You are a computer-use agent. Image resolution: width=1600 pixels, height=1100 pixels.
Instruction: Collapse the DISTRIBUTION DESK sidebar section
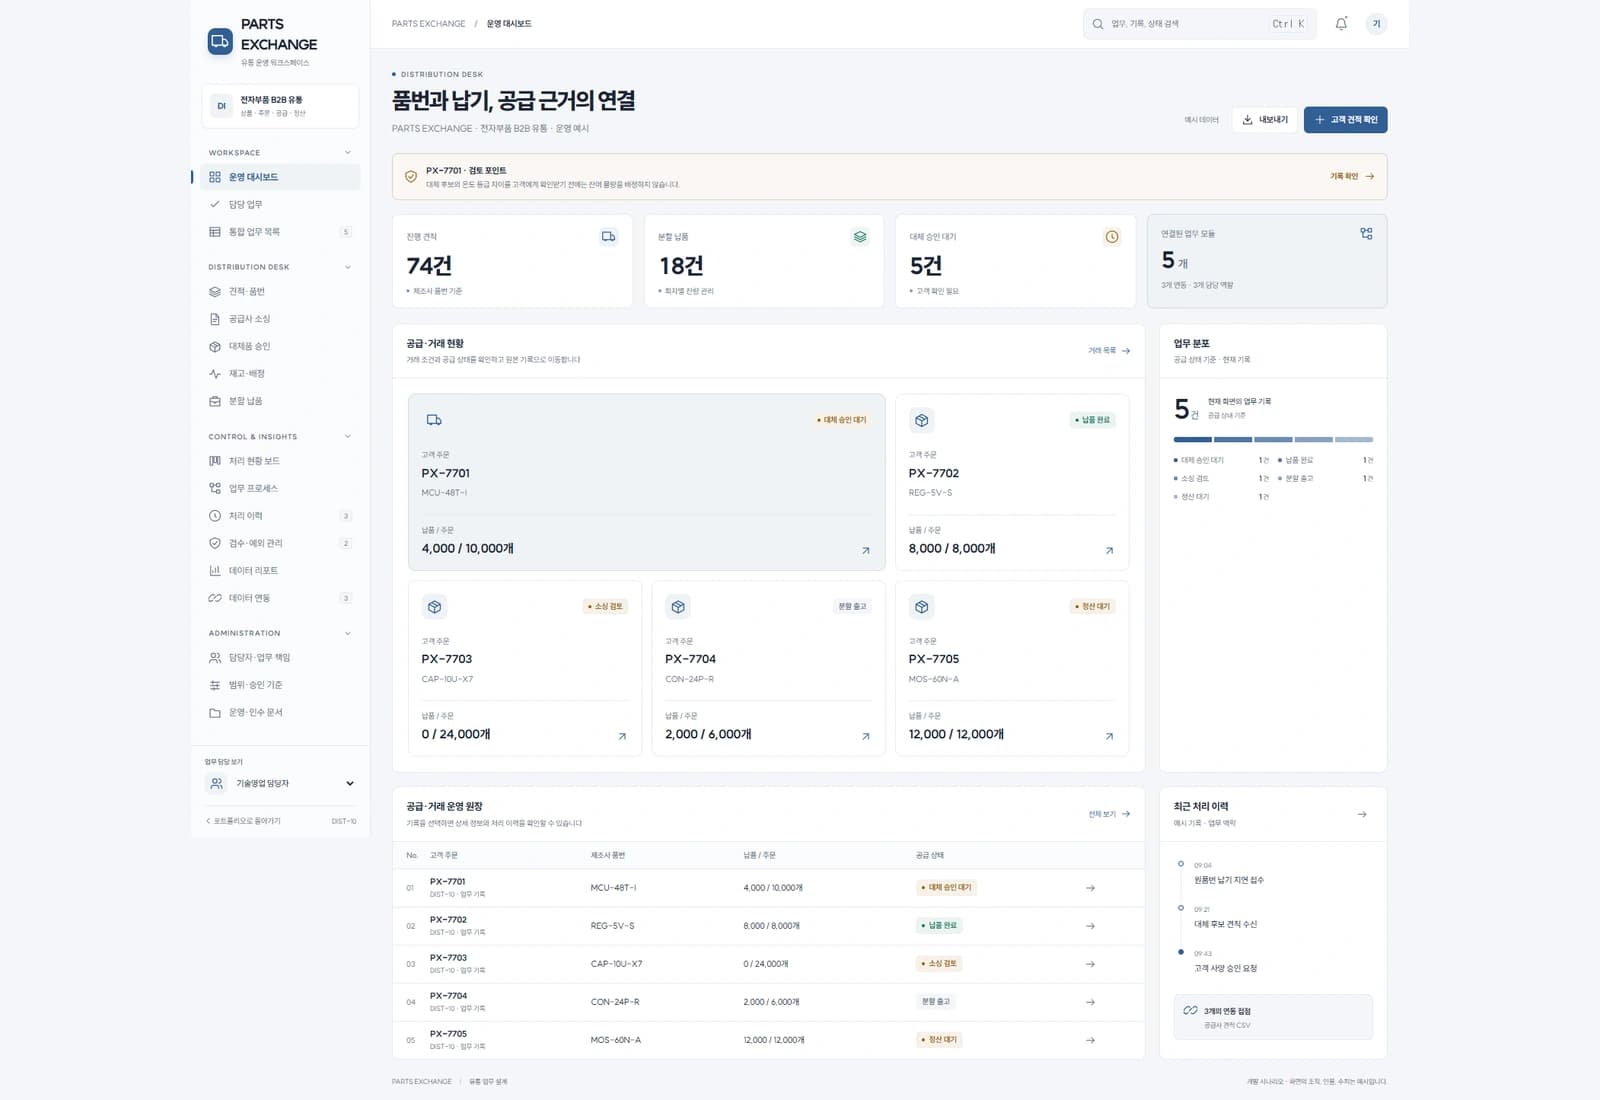(348, 267)
